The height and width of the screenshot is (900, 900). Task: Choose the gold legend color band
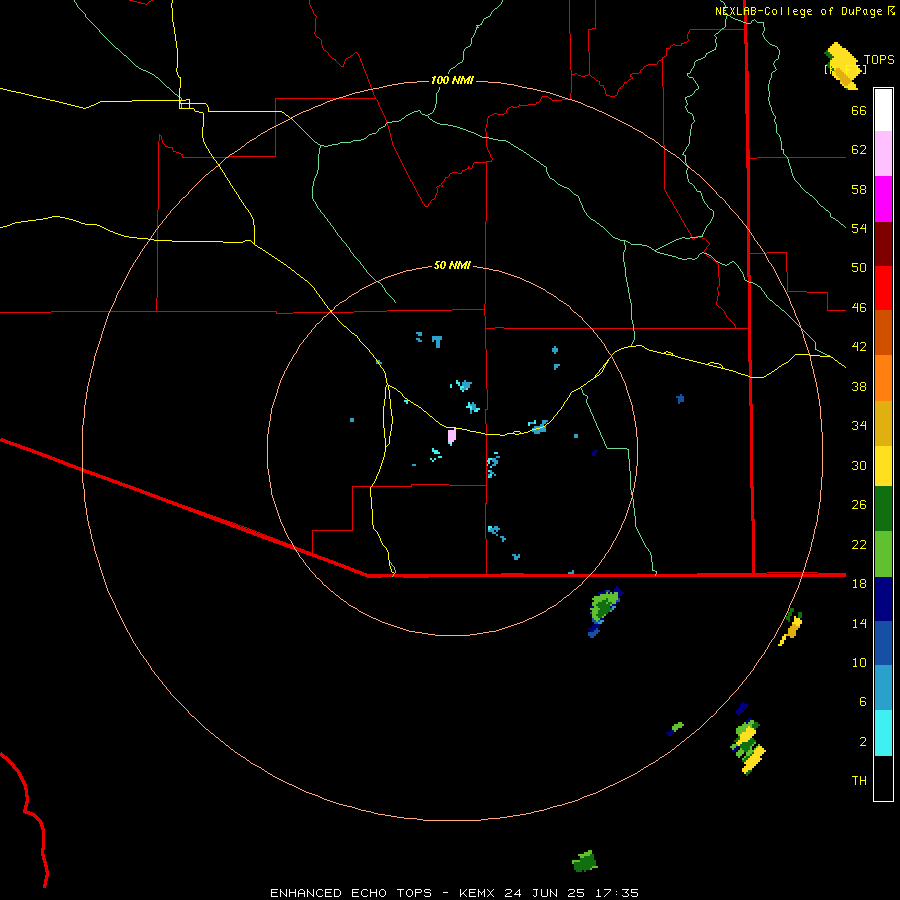tap(883, 423)
